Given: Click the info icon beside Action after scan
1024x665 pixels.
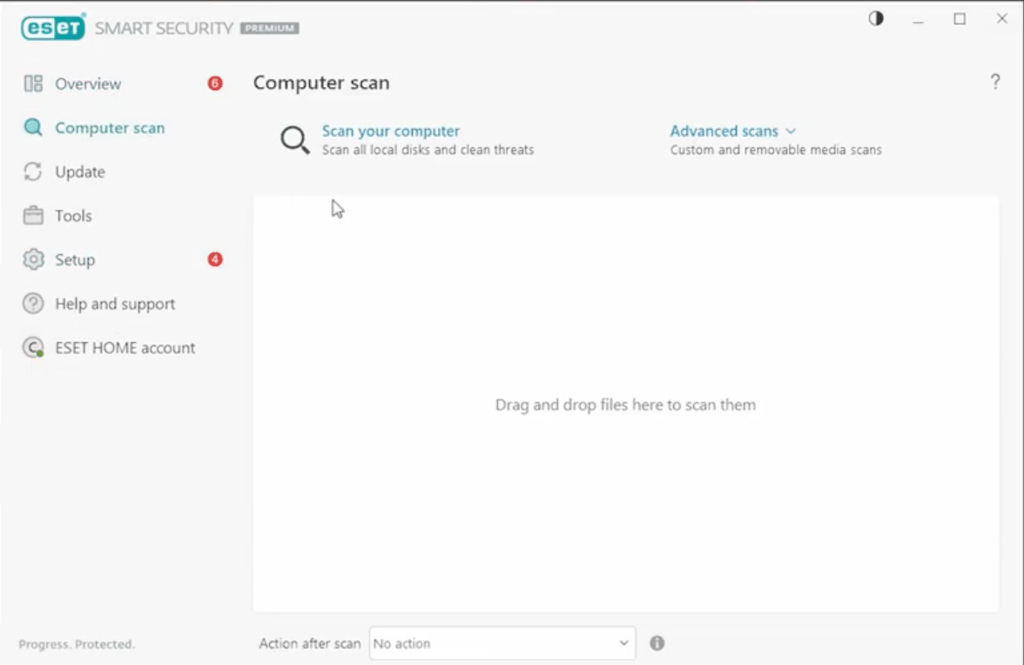Looking at the screenshot, I should tap(657, 643).
